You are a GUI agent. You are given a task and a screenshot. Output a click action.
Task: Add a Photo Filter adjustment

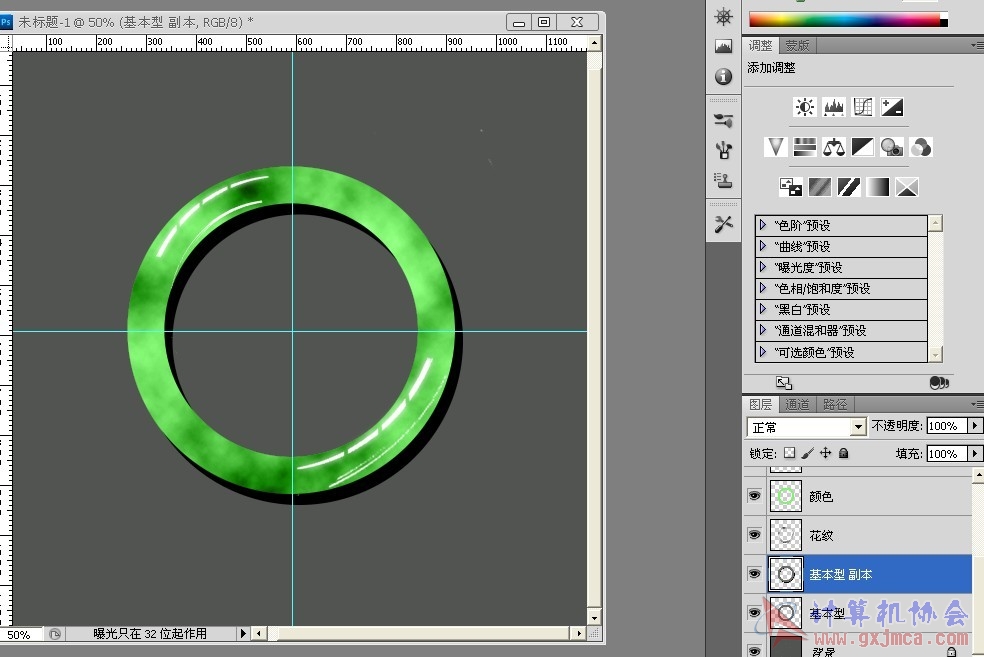(892, 147)
